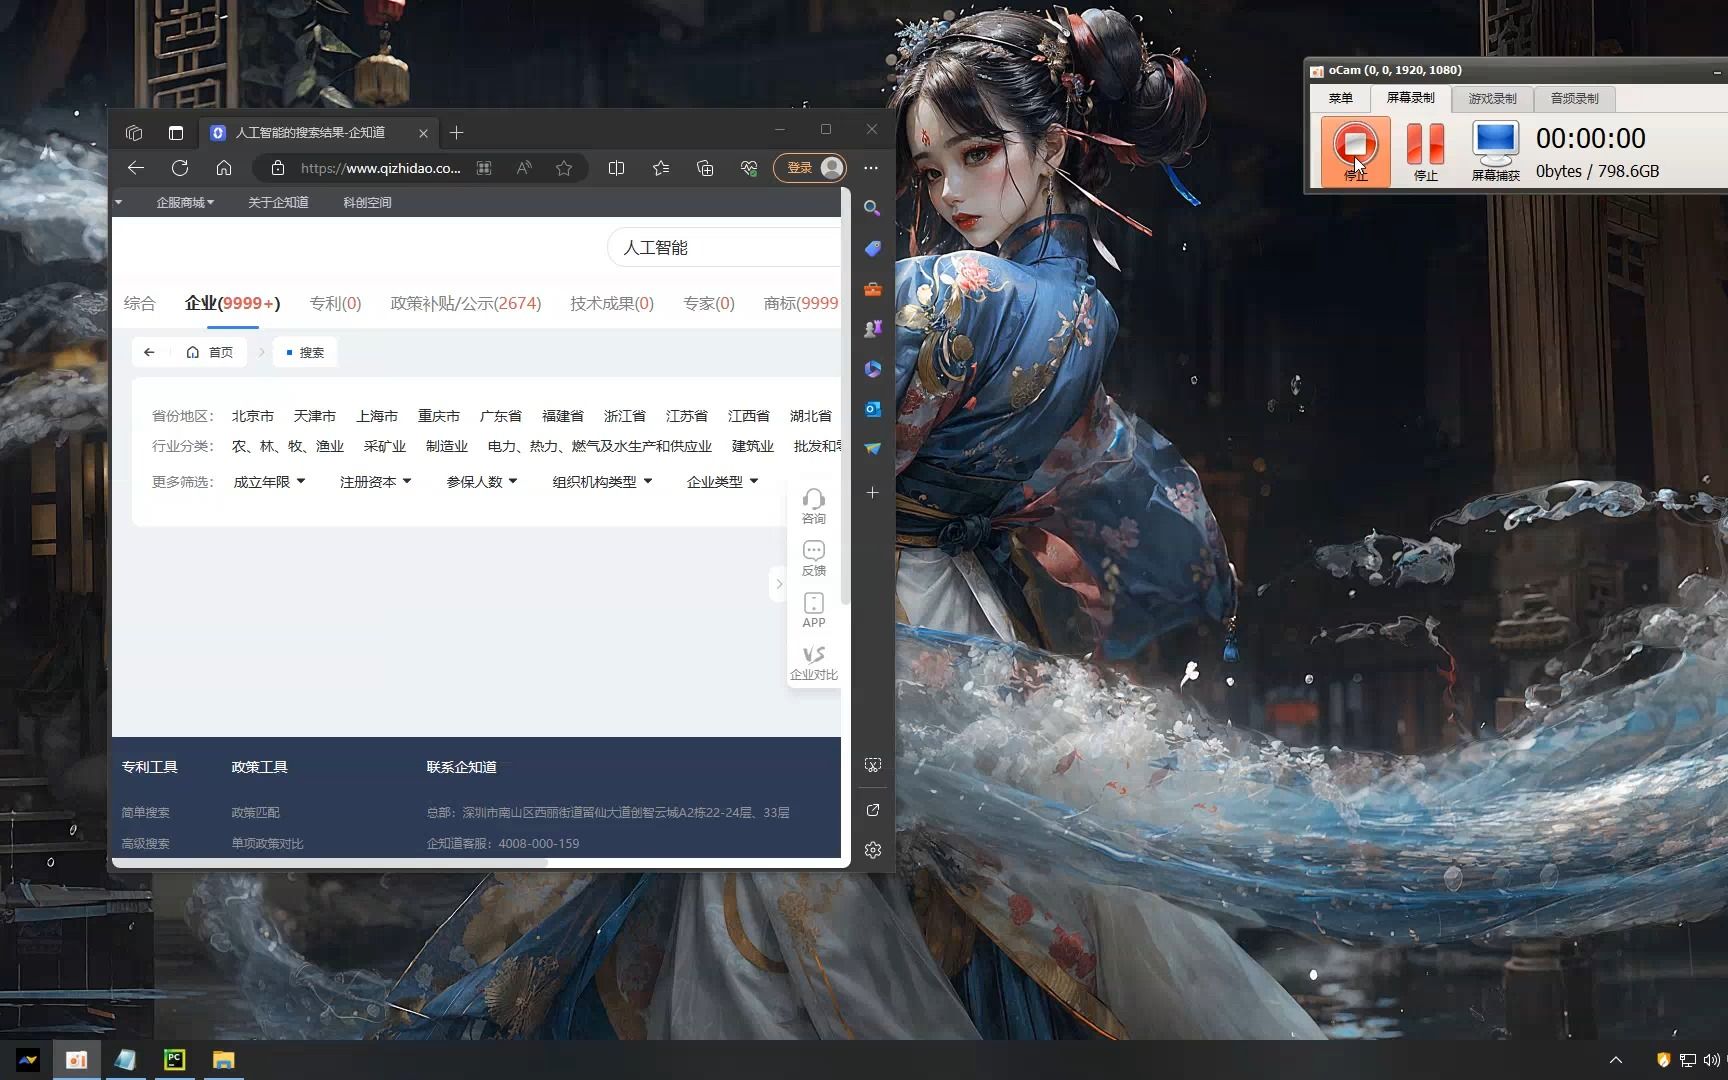This screenshot has width=1728, height=1080.
Task: Open Edge workspaces icon
Action: (x=134, y=133)
